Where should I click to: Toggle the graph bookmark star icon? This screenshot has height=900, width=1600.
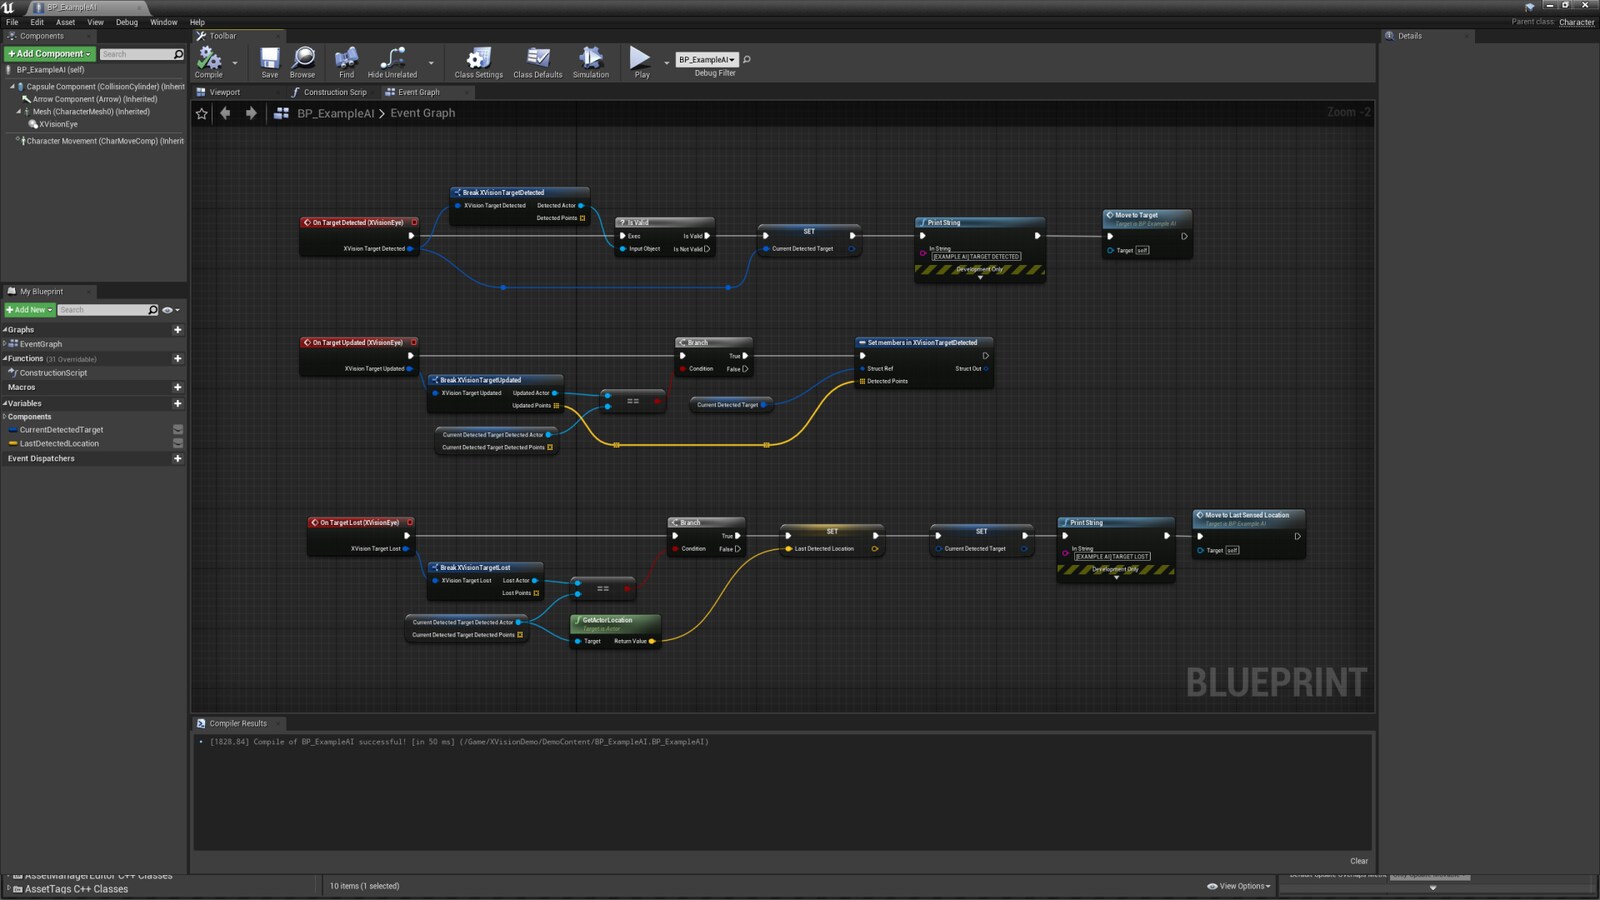[x=202, y=114]
